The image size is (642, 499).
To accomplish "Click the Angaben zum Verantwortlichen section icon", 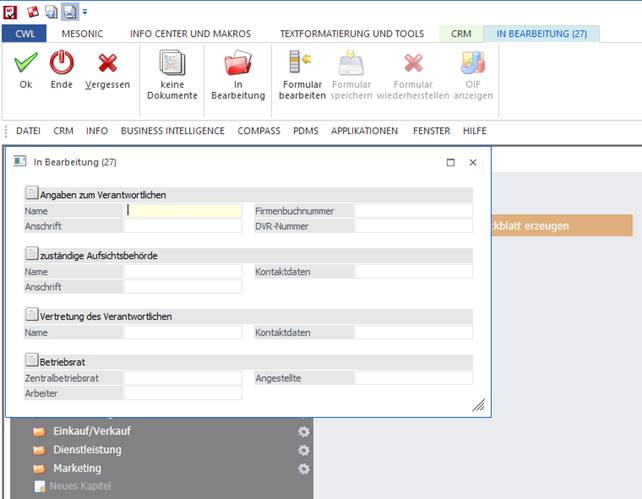I will (x=31, y=194).
